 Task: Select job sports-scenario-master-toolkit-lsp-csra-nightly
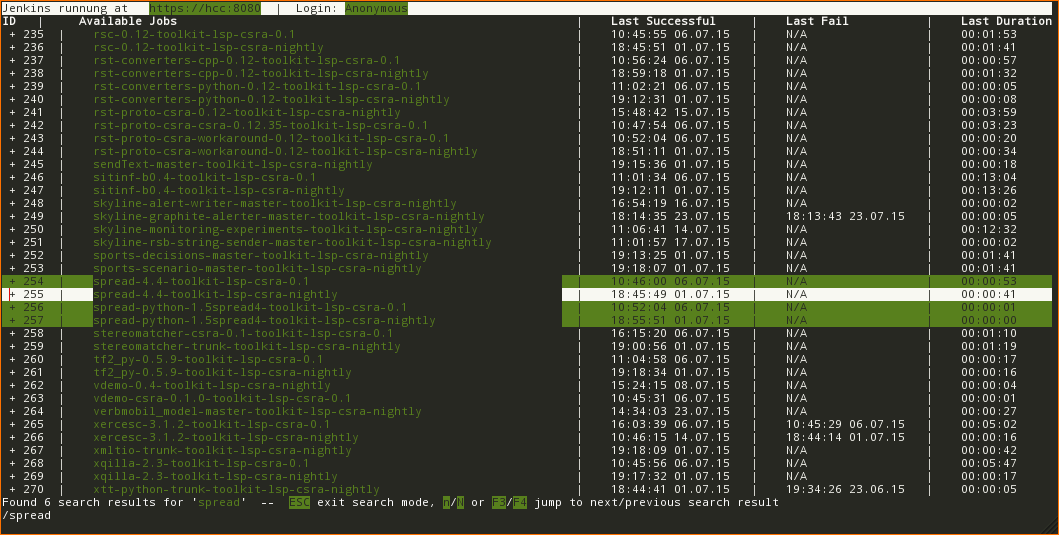click(x=257, y=269)
